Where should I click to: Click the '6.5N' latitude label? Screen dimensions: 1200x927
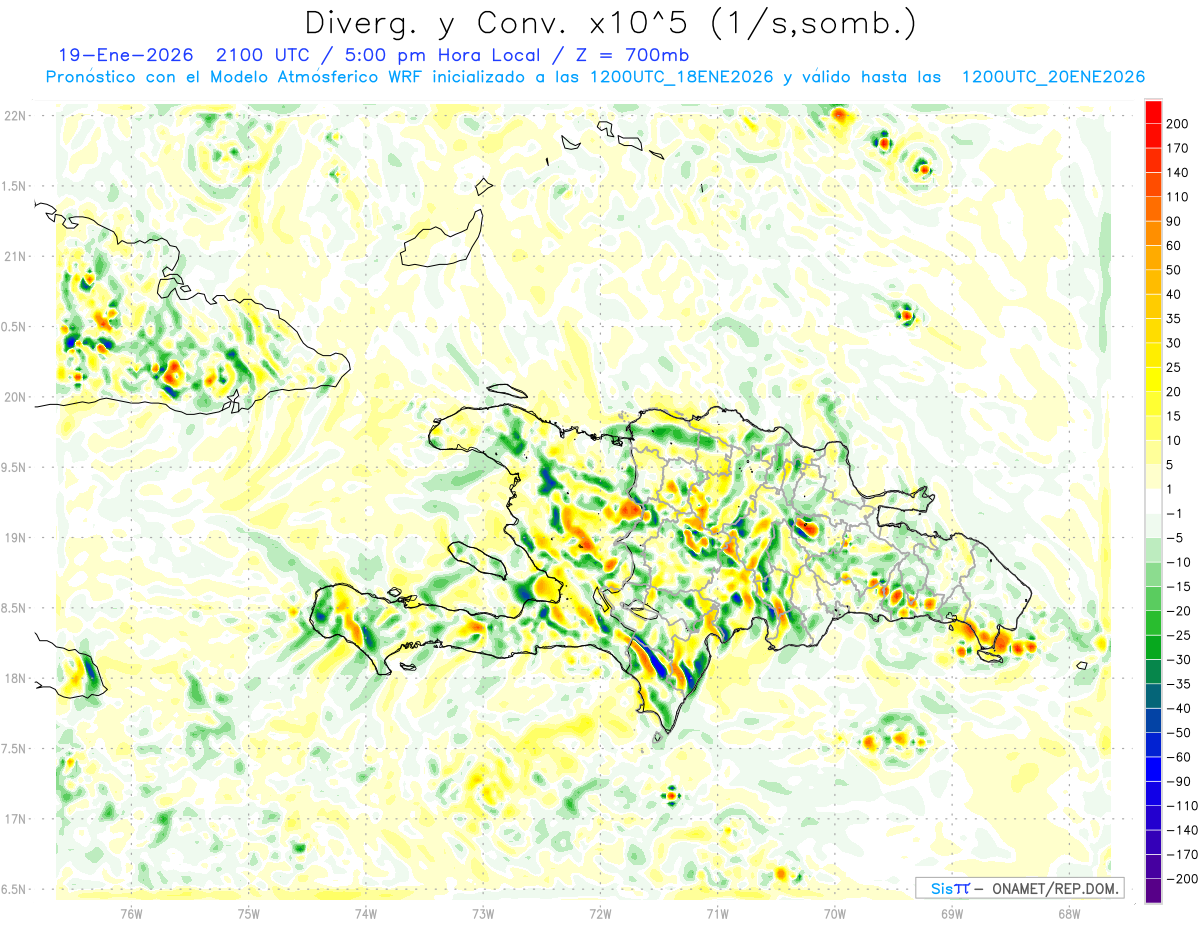[x=15, y=889]
